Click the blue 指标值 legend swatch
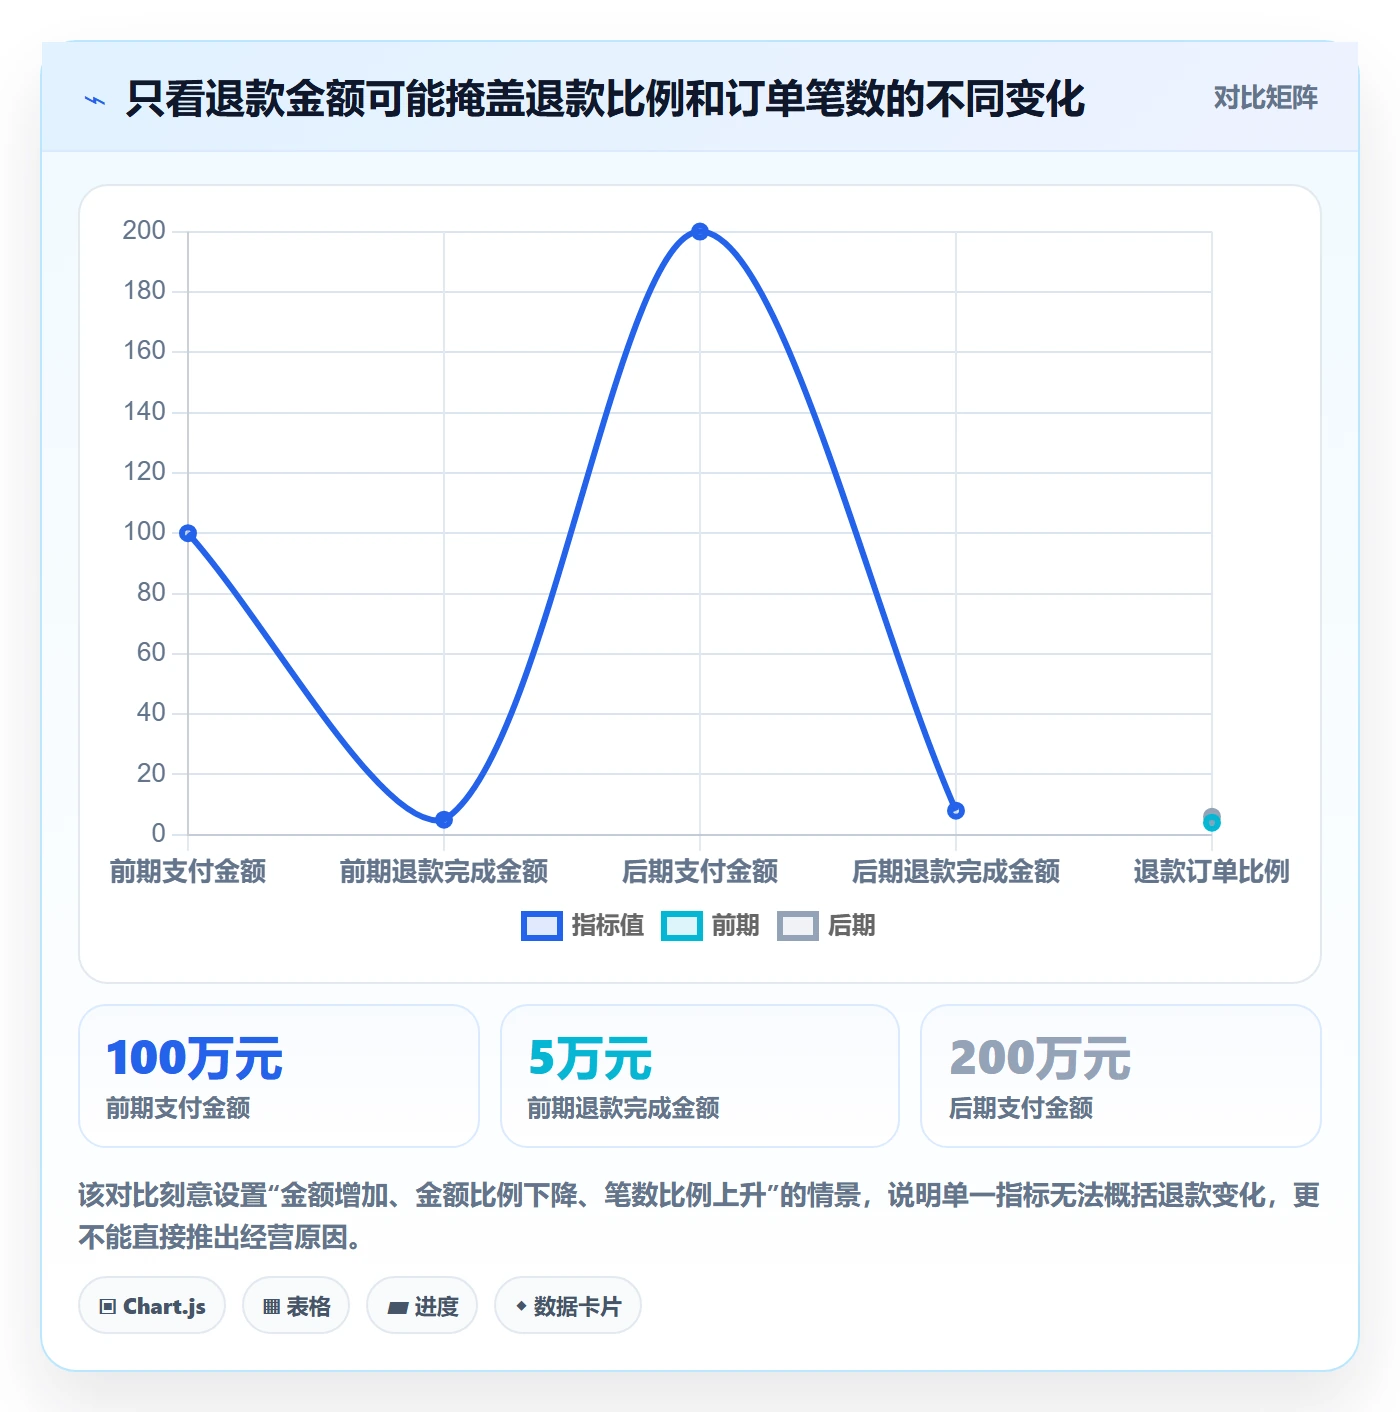1400x1412 pixels. (541, 926)
